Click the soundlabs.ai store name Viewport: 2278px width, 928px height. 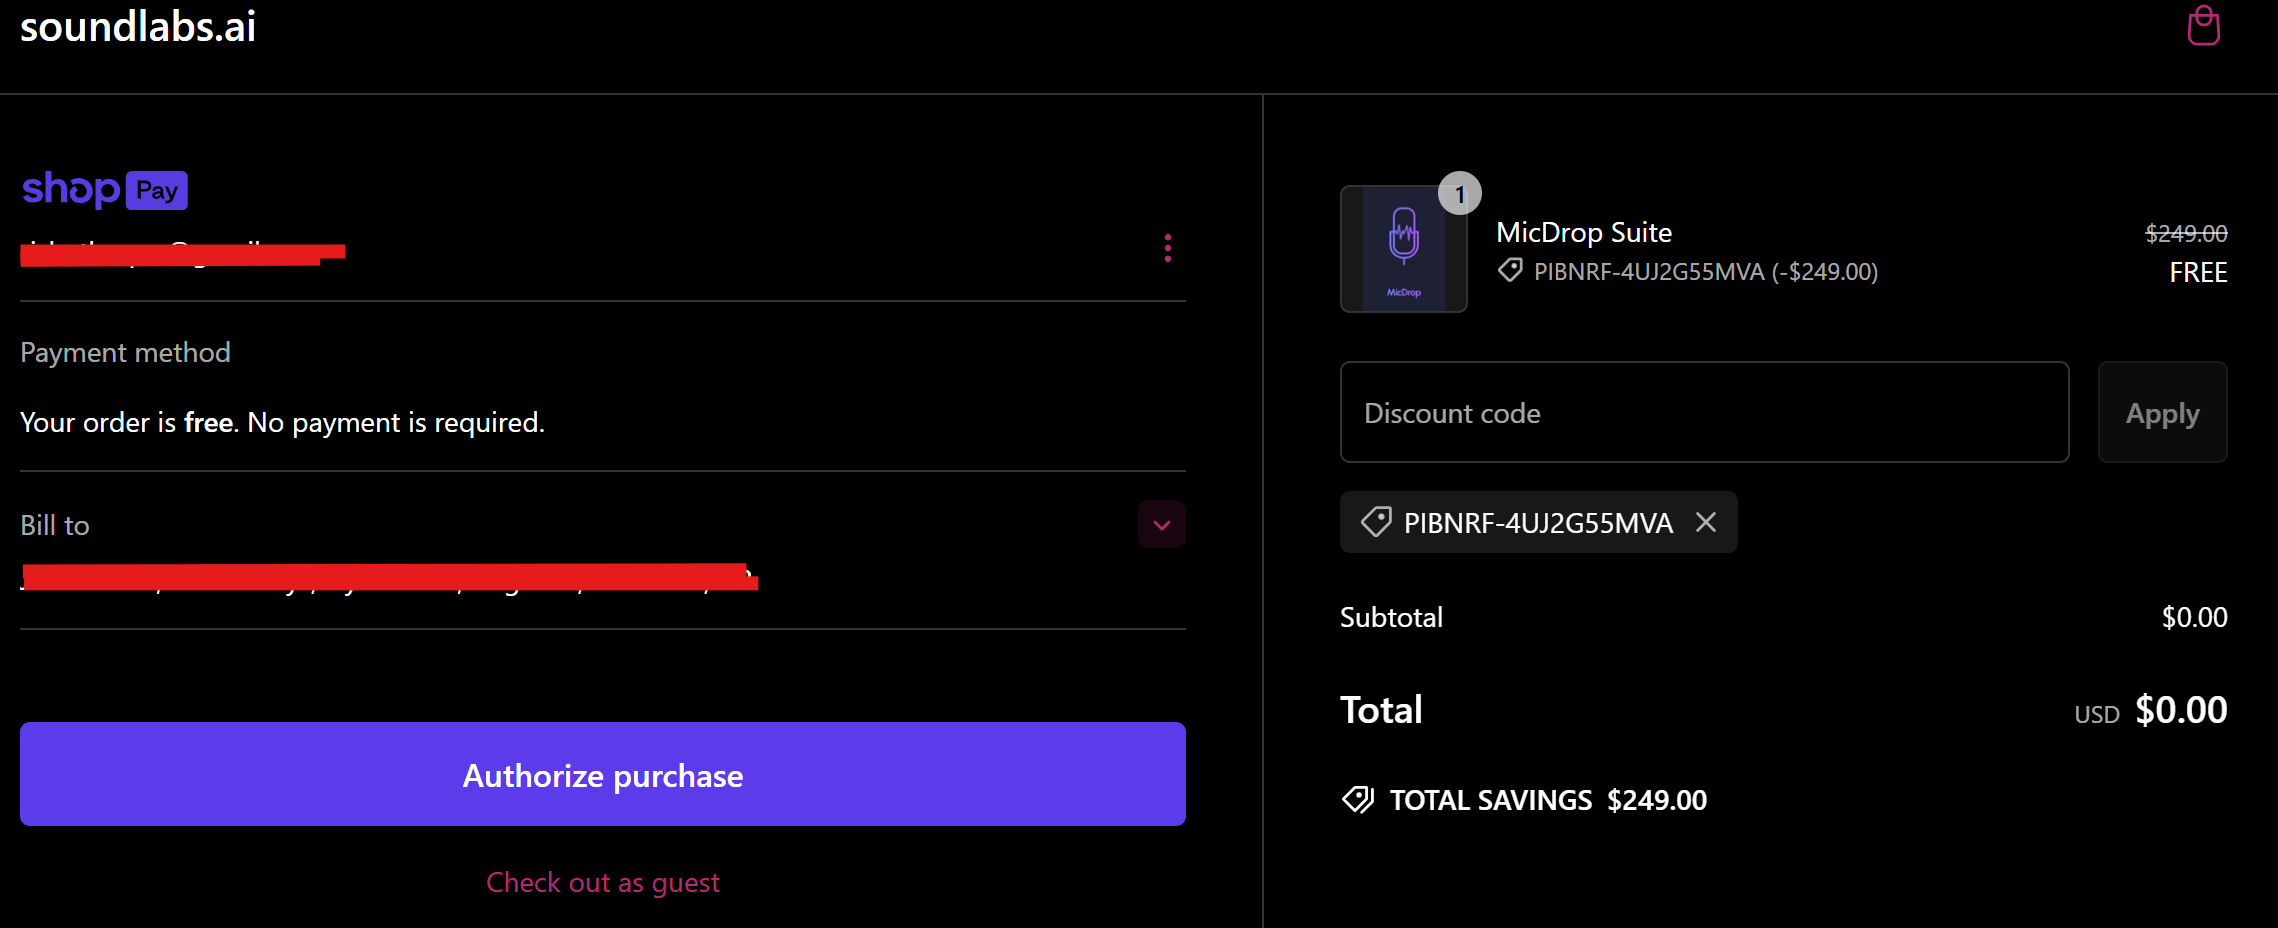(138, 27)
